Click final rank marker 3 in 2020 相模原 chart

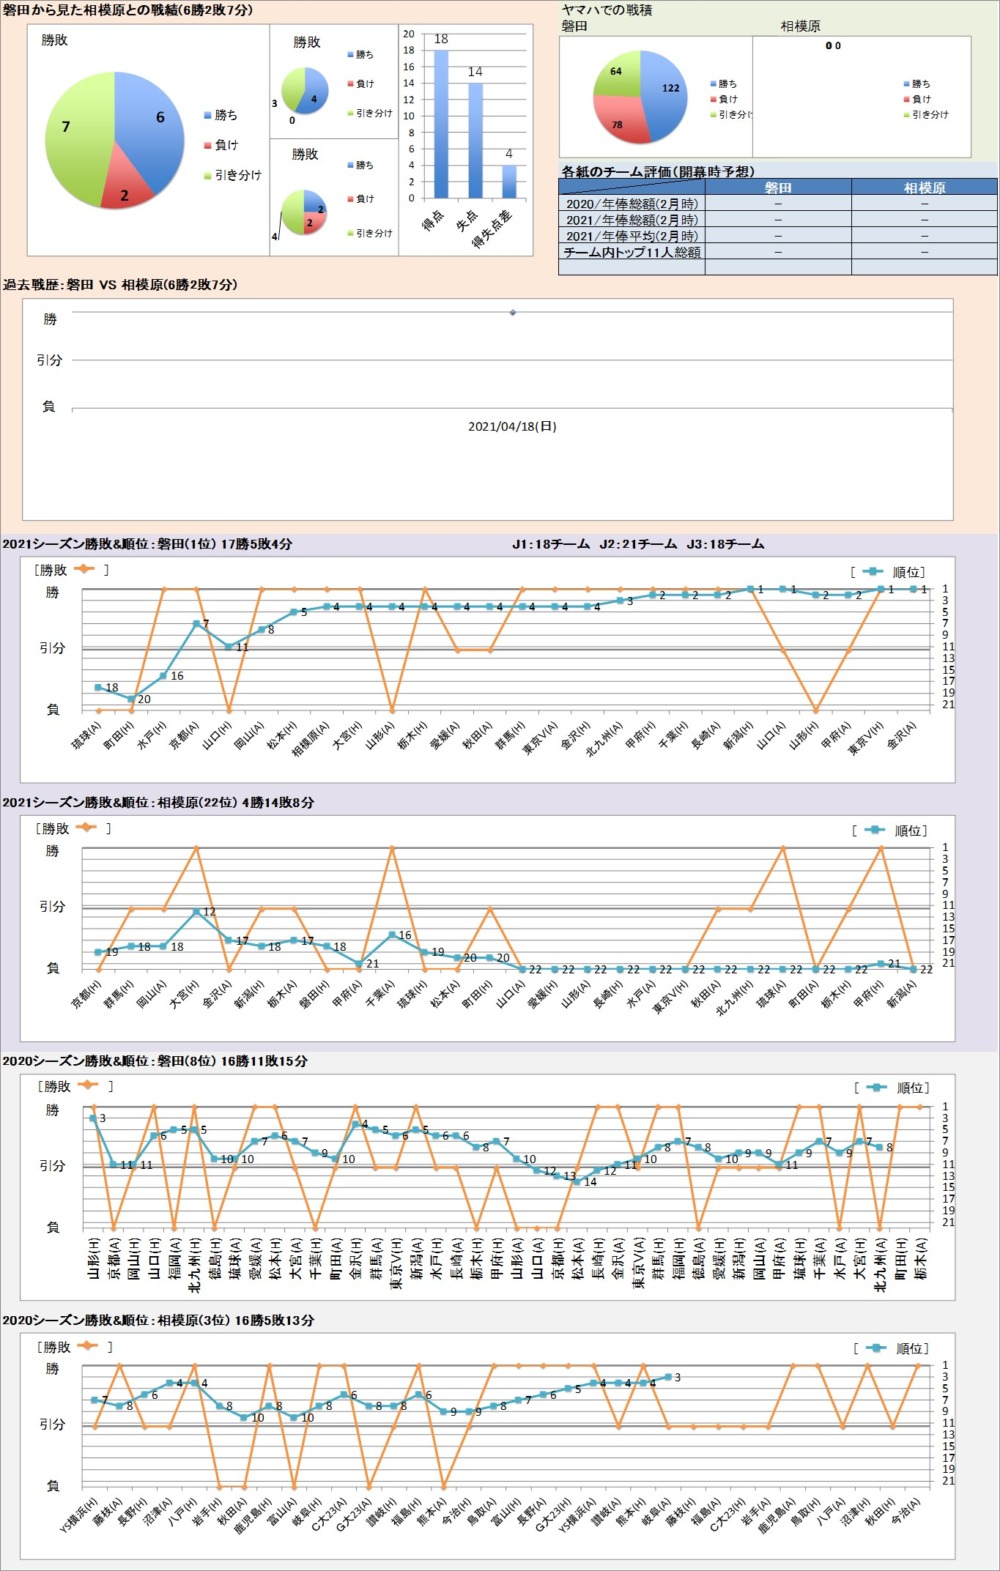[x=667, y=1378]
